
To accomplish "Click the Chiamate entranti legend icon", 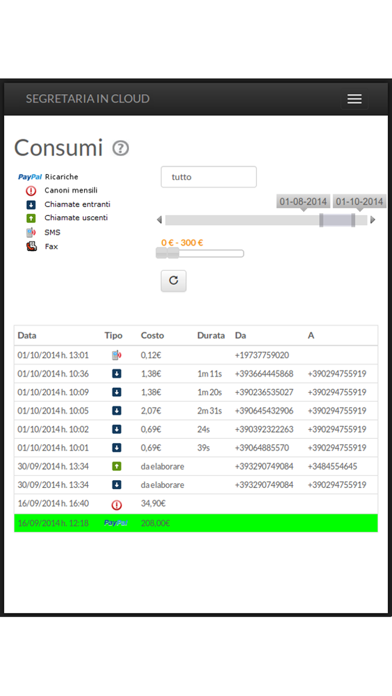I will (x=31, y=205).
